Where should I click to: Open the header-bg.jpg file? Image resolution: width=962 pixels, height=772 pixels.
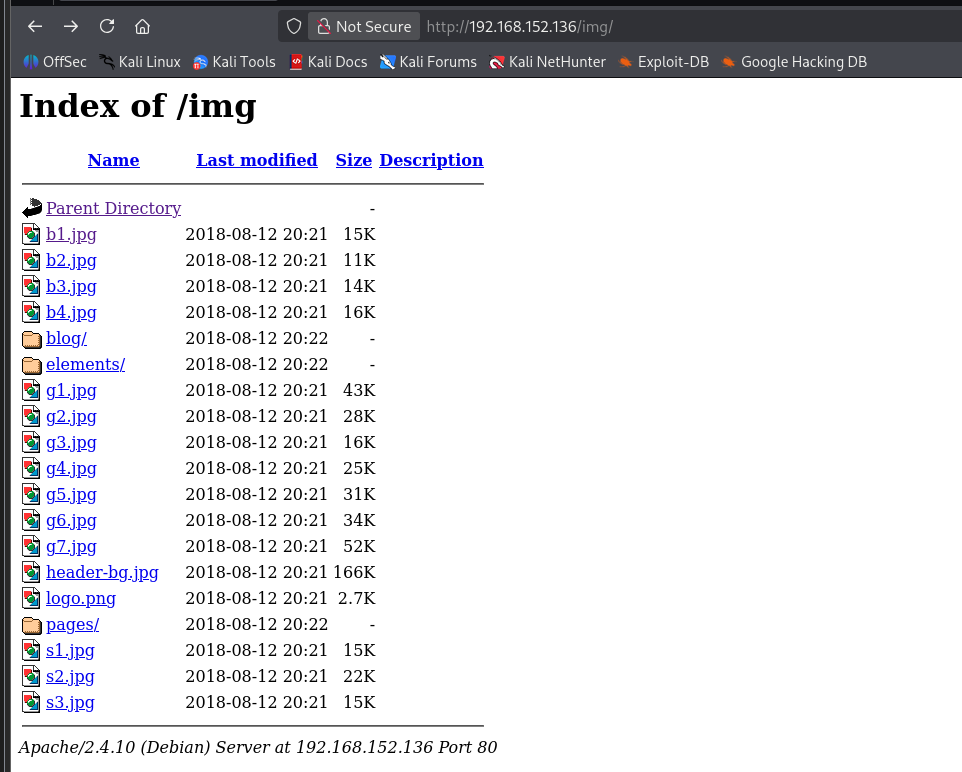(x=102, y=572)
